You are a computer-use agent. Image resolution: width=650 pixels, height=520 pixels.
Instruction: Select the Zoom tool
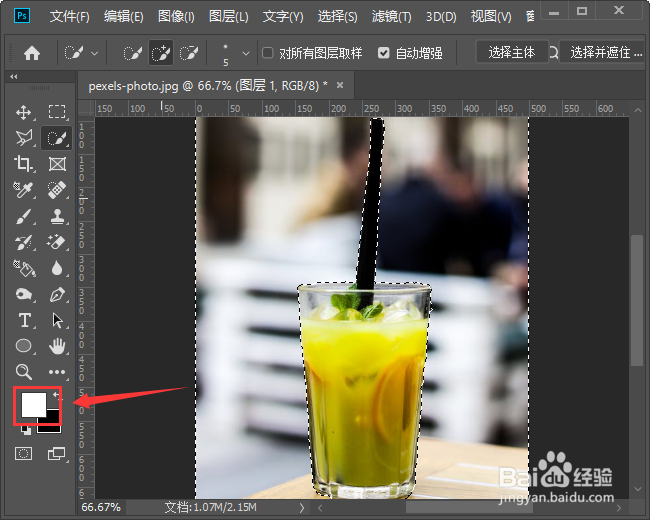click(24, 372)
